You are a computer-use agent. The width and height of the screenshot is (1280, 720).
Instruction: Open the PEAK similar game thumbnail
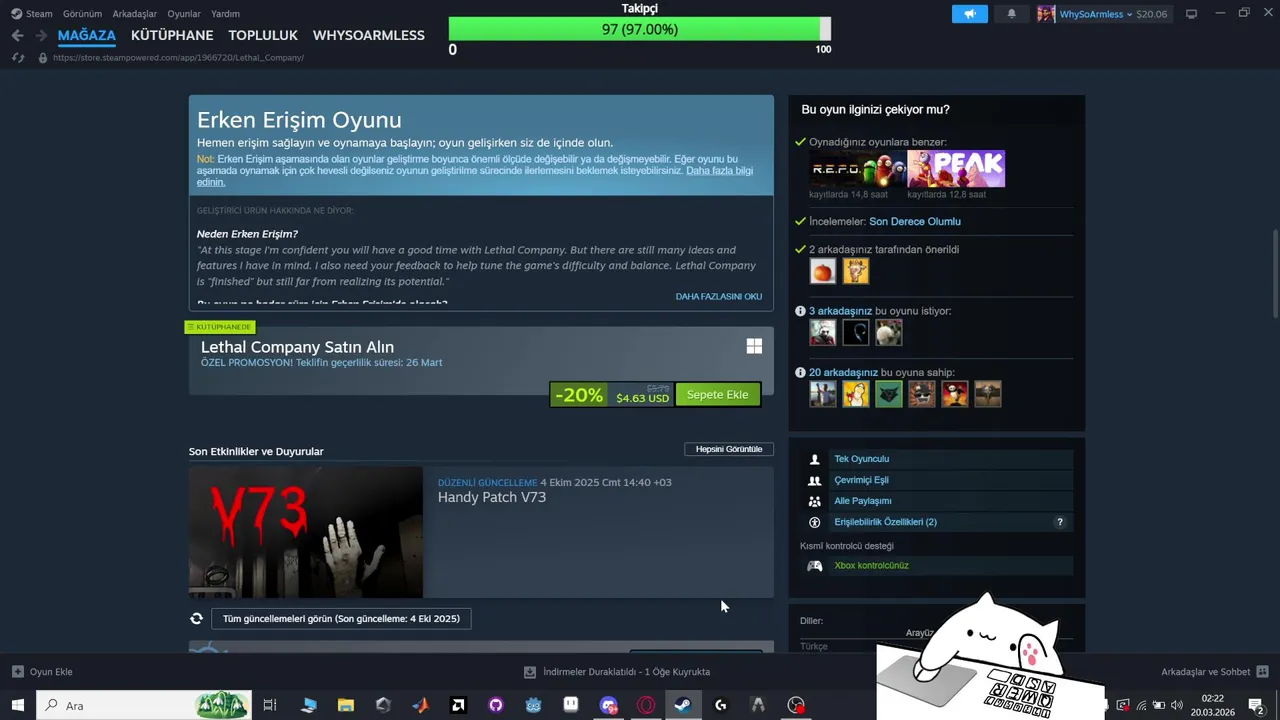coord(956,169)
